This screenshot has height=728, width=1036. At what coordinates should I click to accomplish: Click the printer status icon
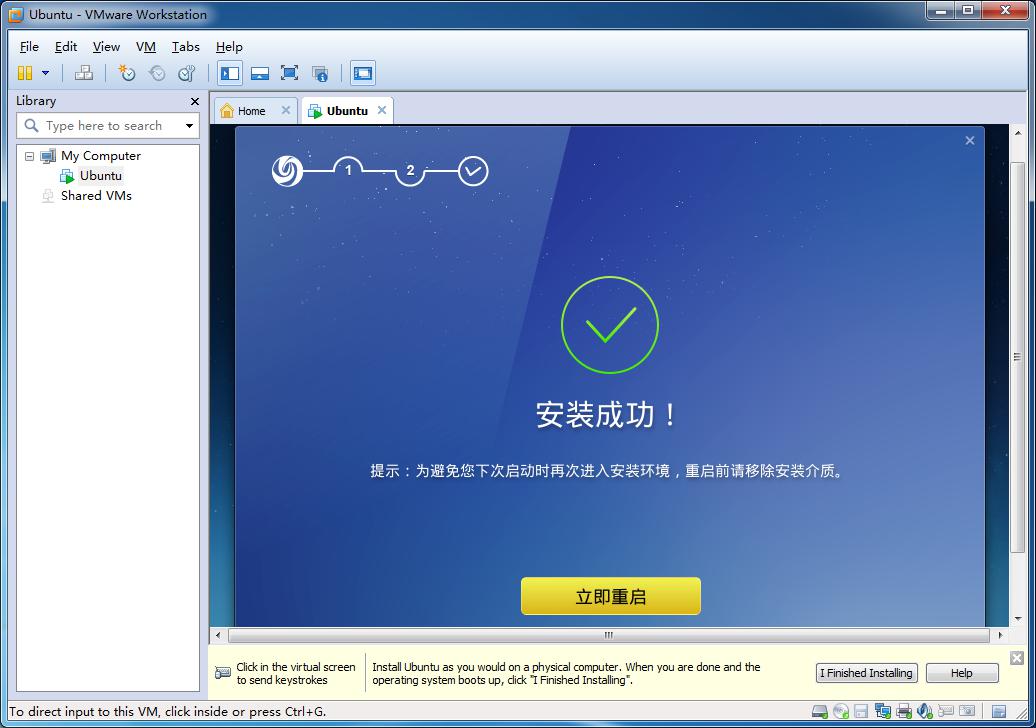tap(903, 711)
